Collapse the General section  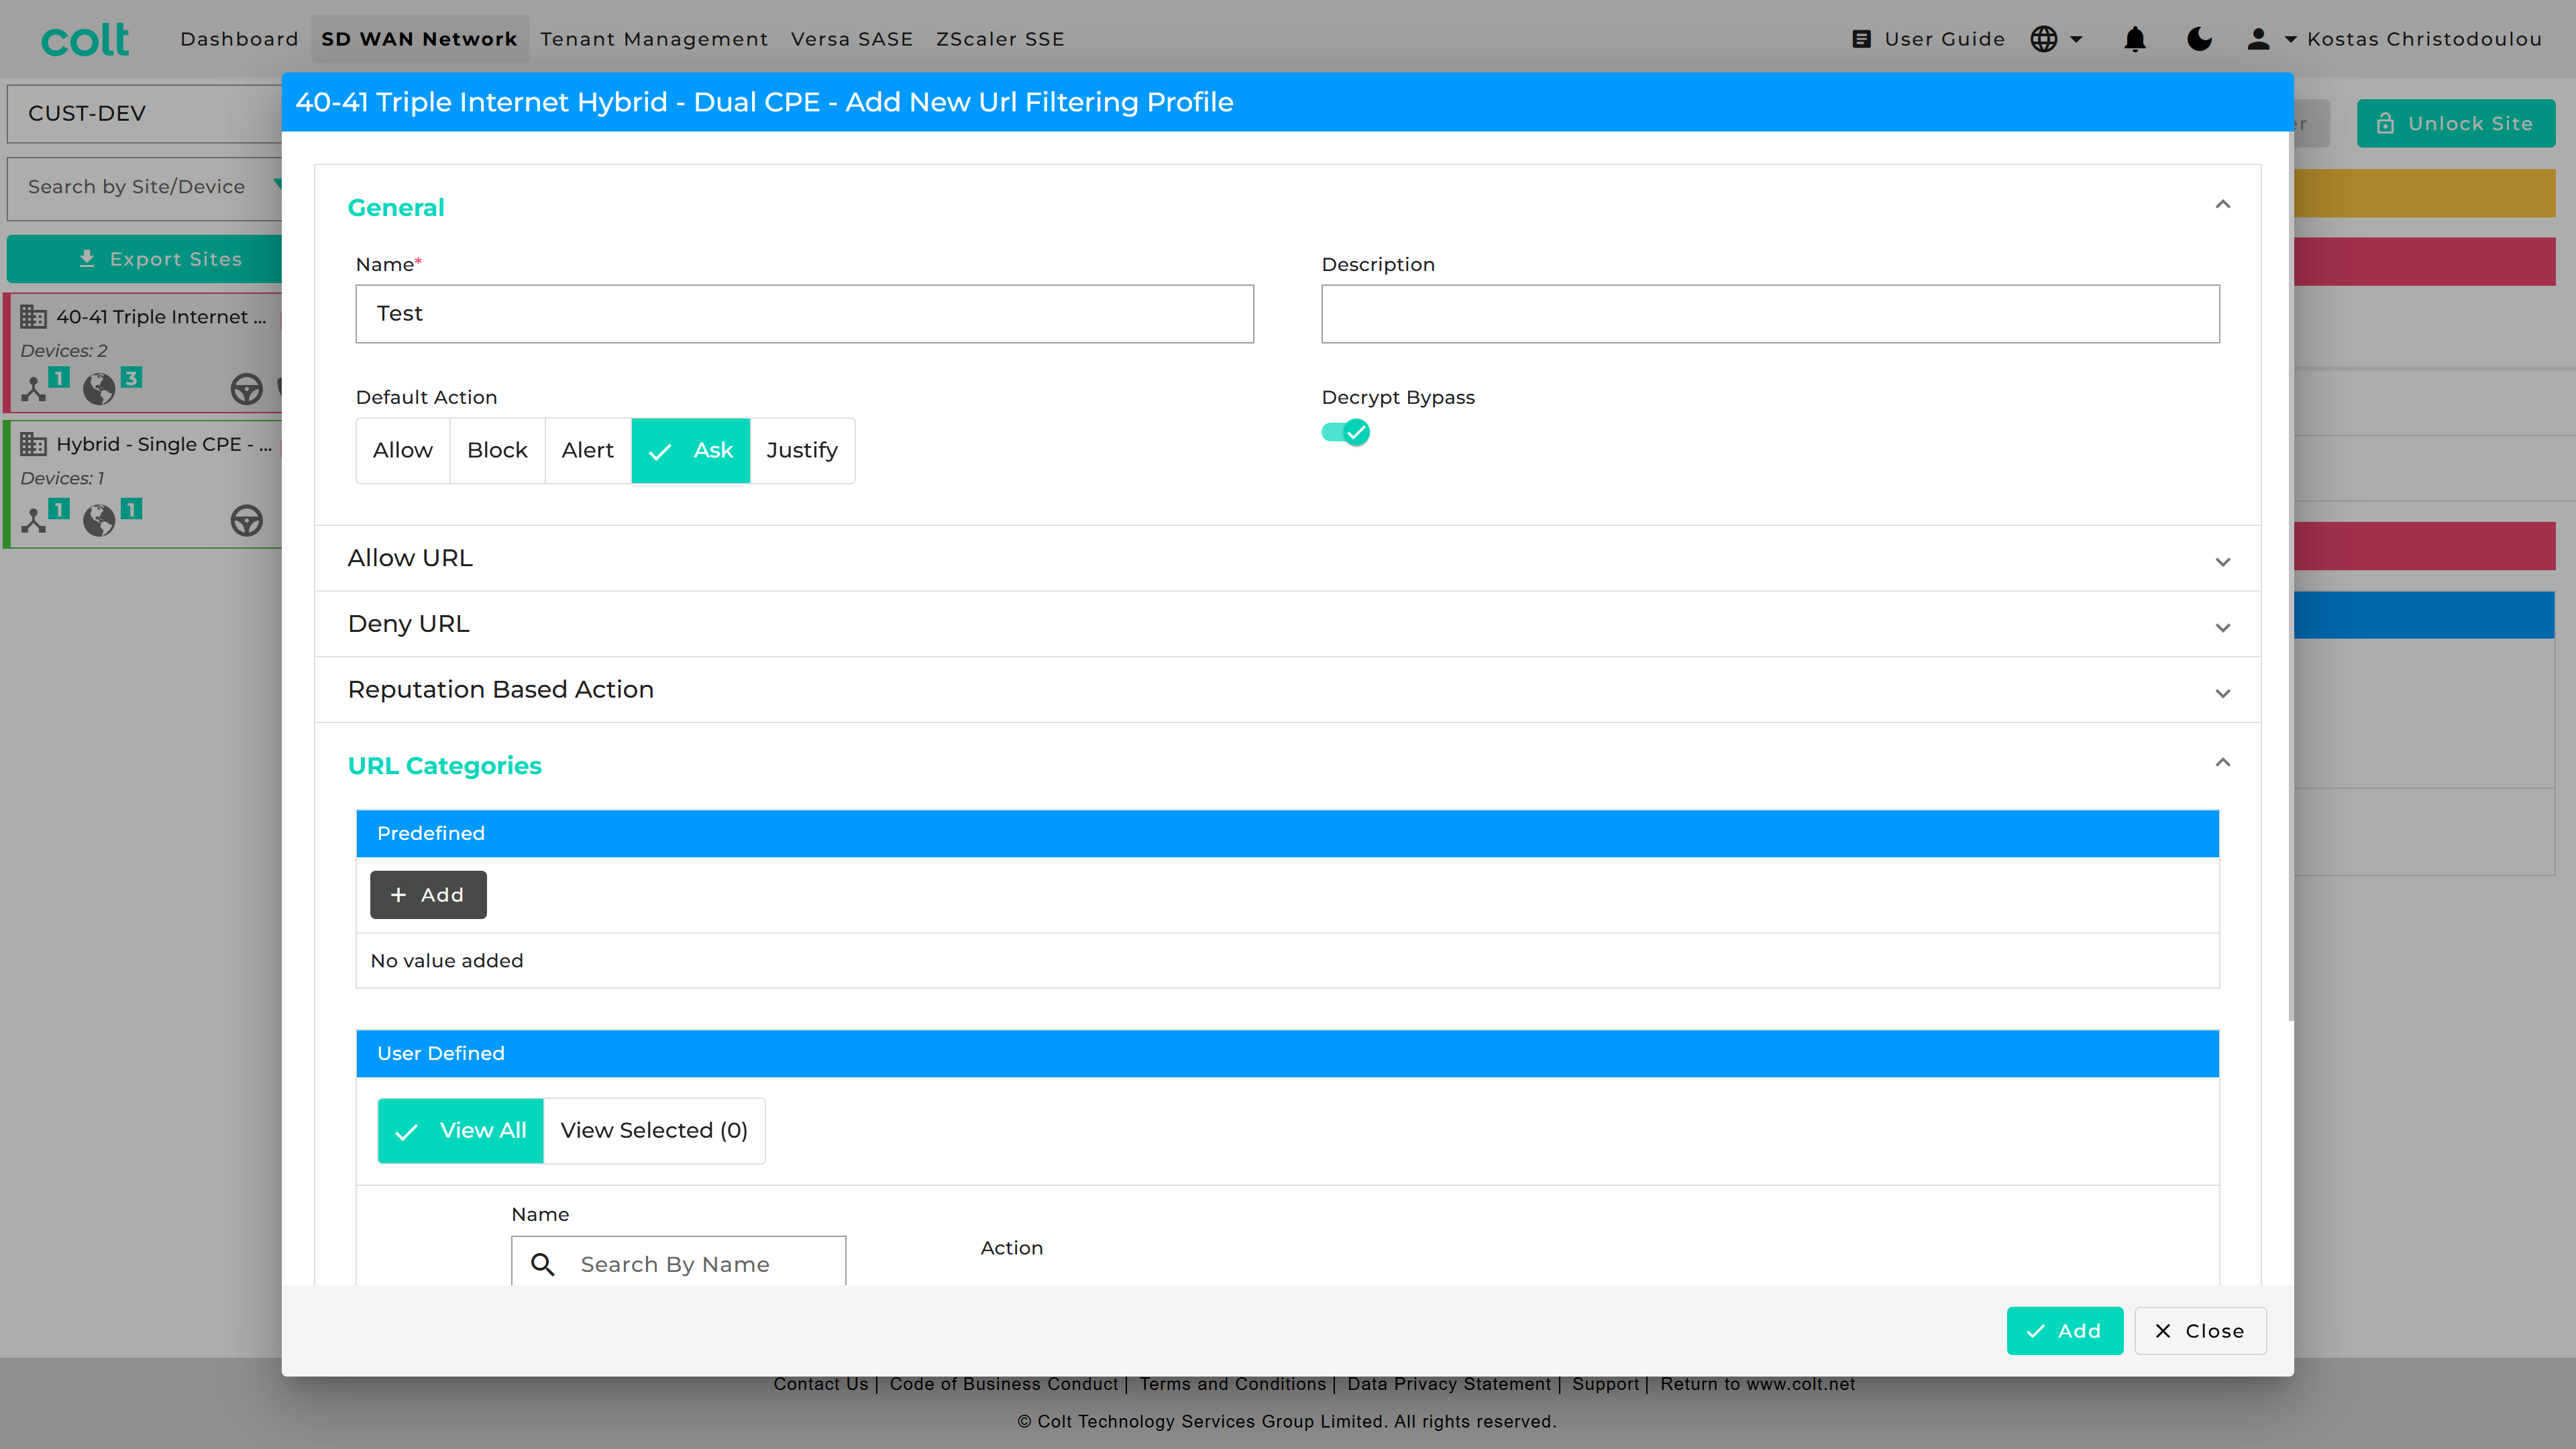coord(2222,205)
